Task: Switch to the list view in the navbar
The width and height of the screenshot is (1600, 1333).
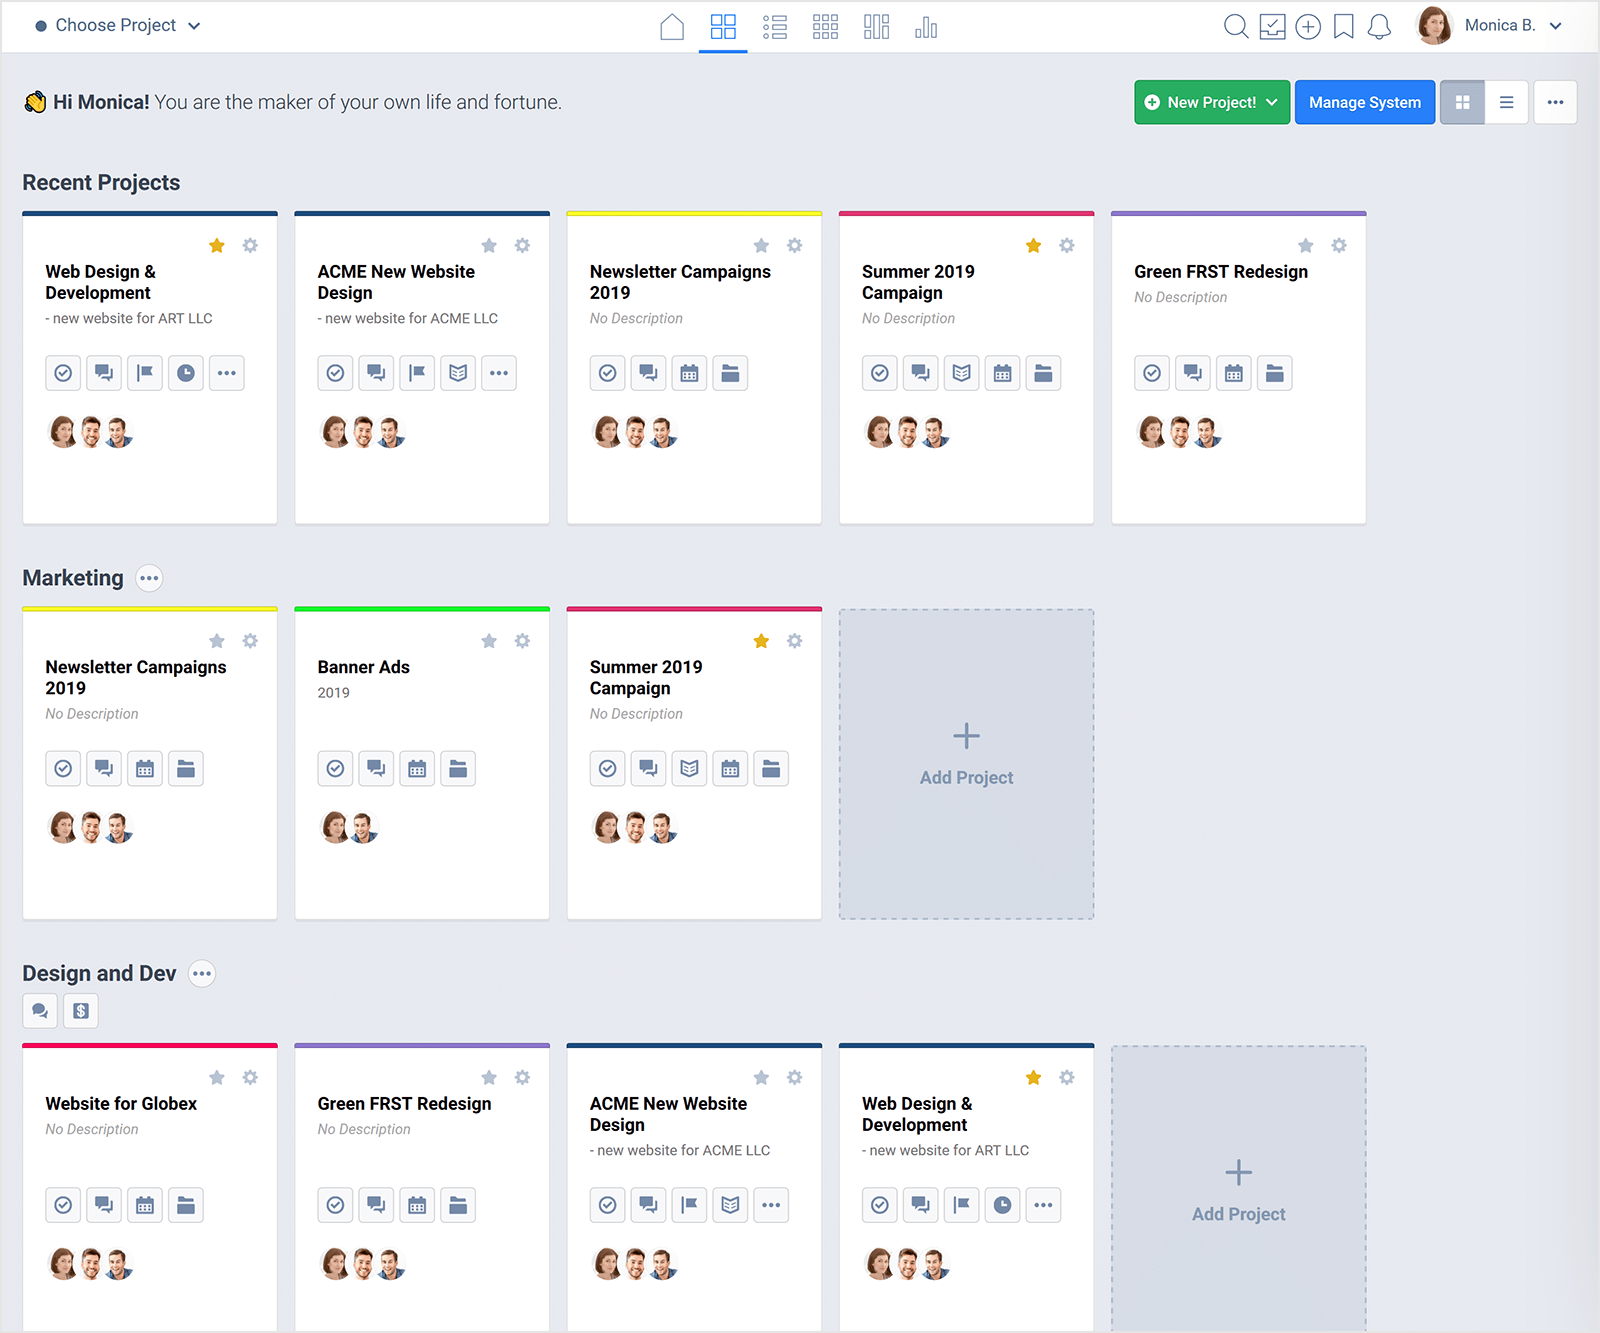Action: click(775, 27)
